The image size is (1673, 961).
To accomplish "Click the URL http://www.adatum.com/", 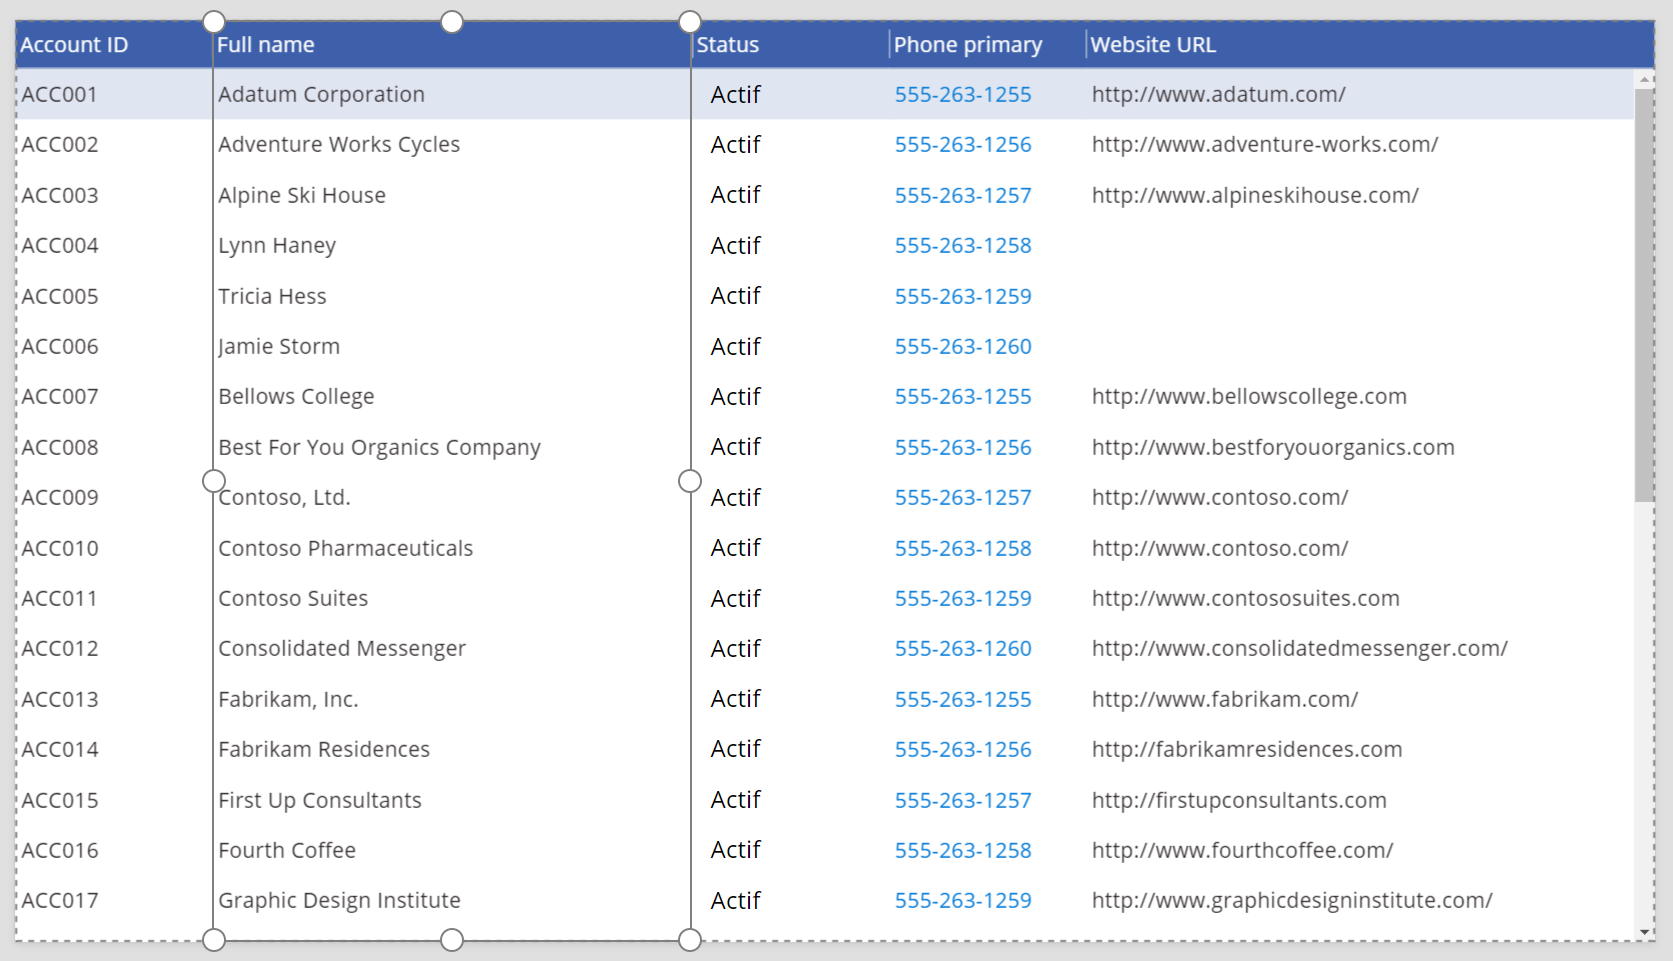I will click(1219, 95).
